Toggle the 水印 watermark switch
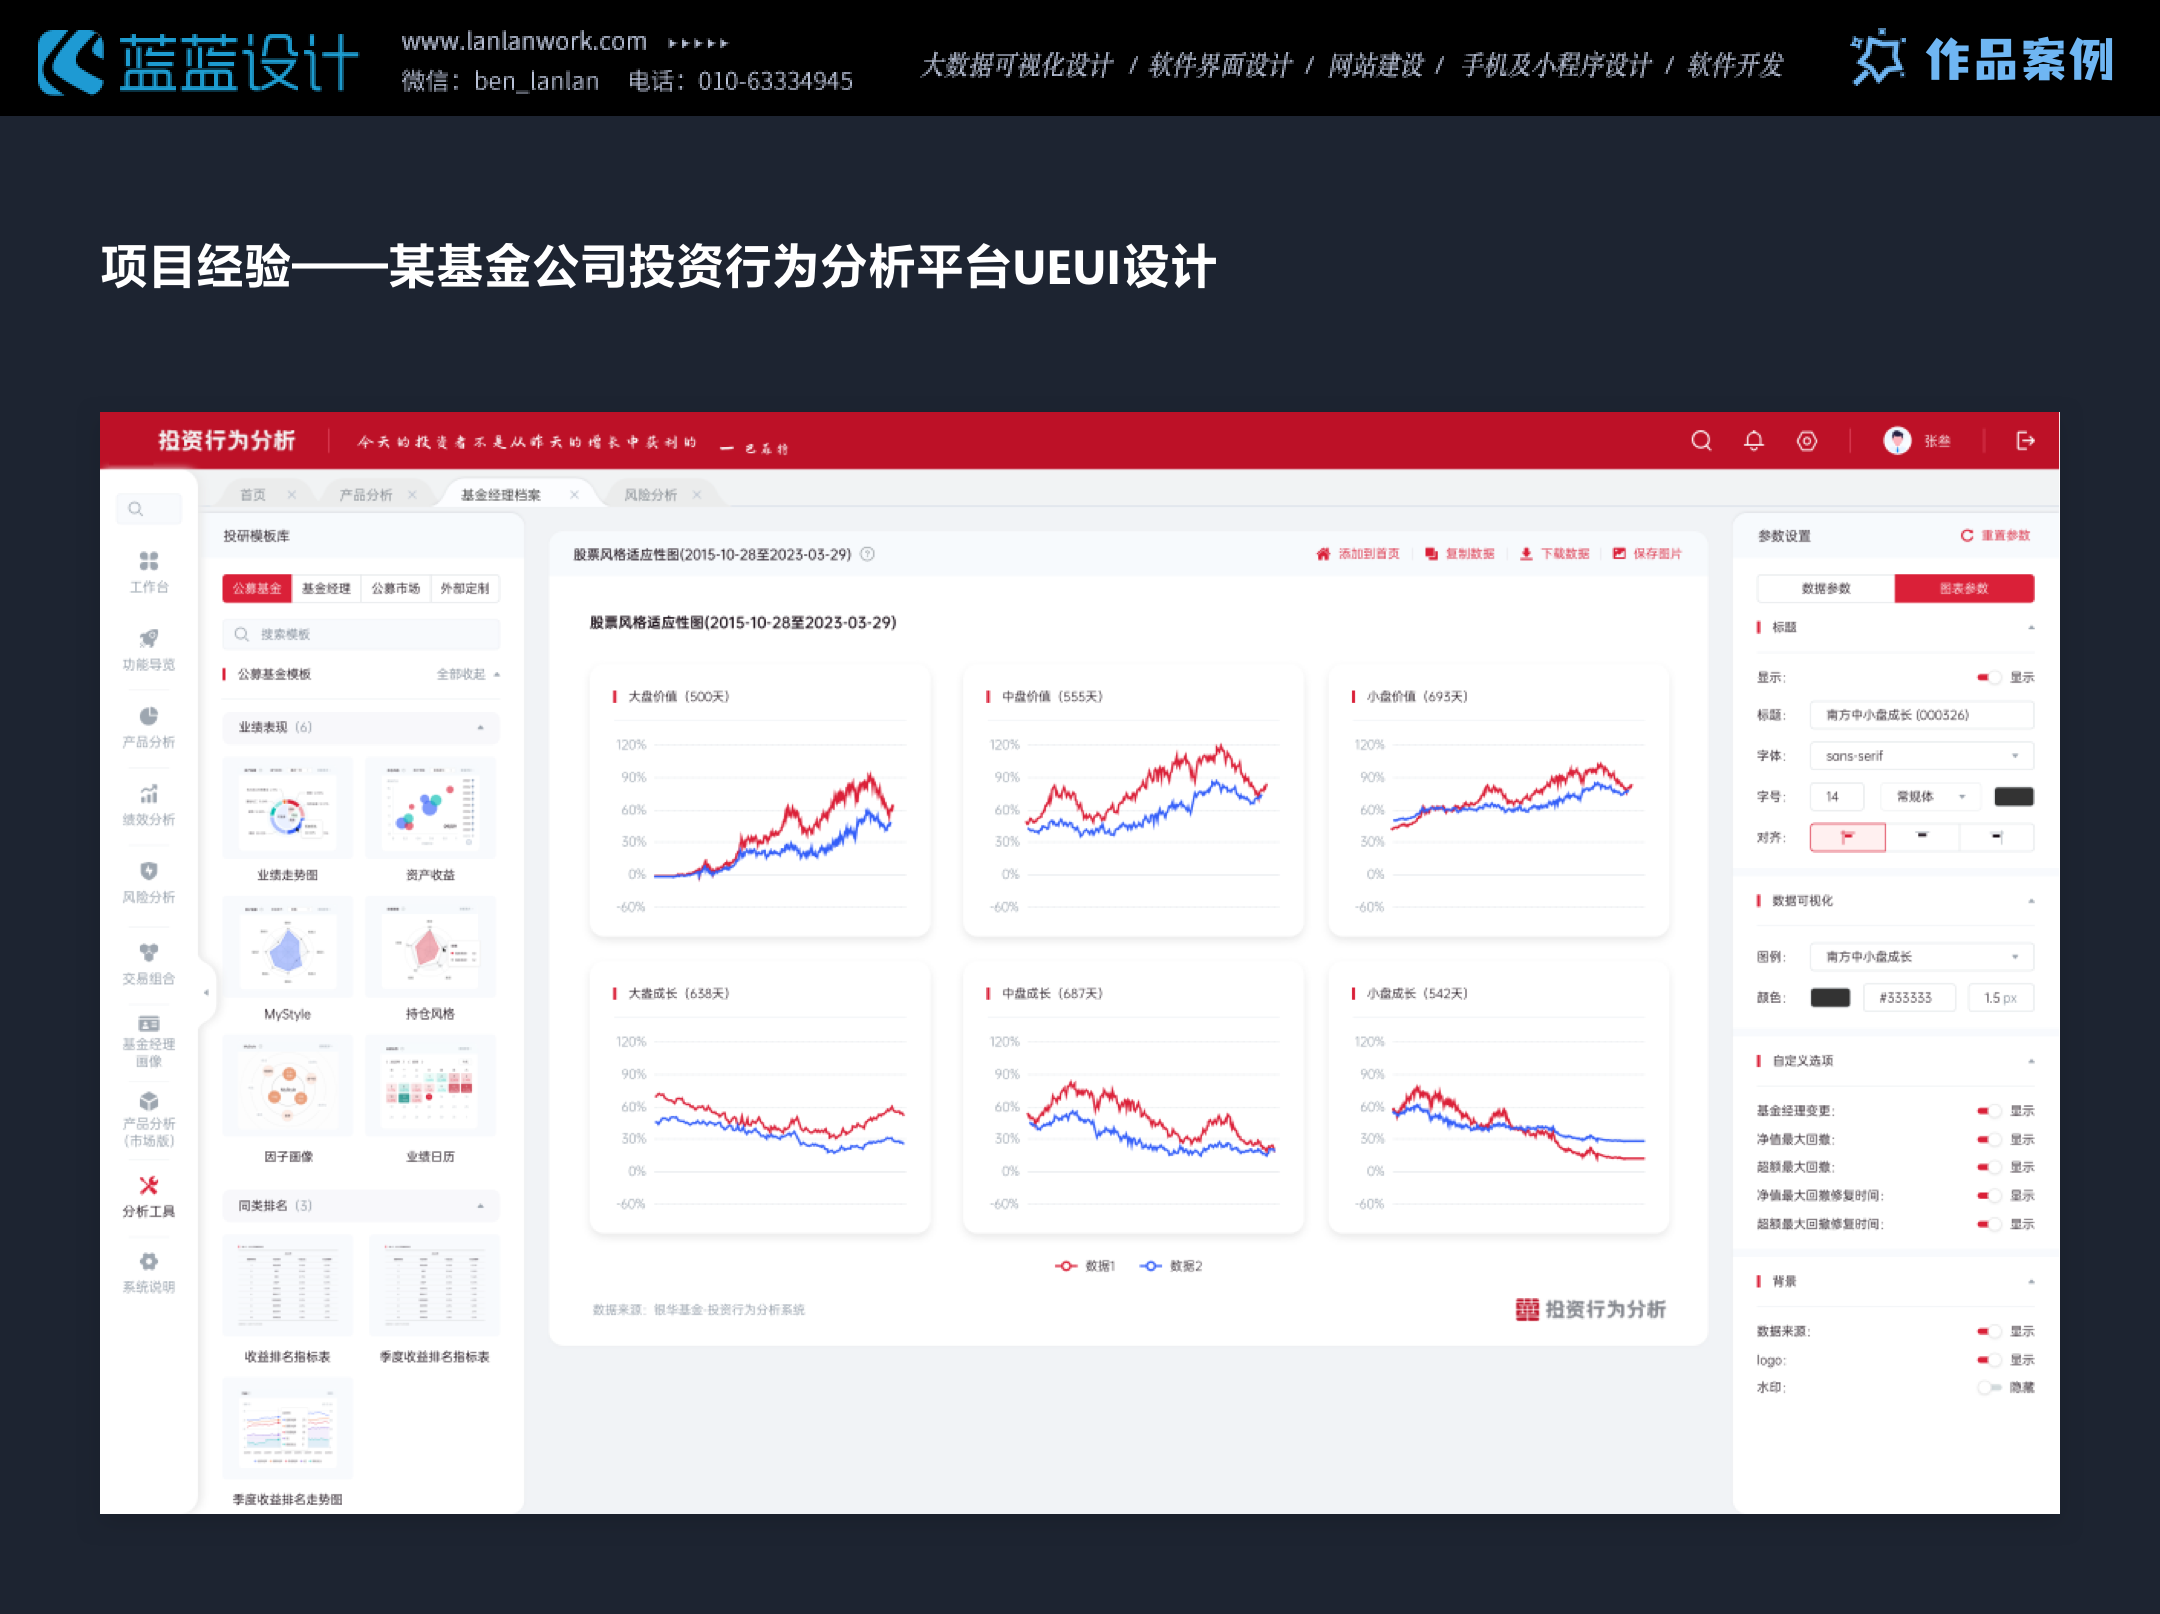 tap(1989, 1387)
